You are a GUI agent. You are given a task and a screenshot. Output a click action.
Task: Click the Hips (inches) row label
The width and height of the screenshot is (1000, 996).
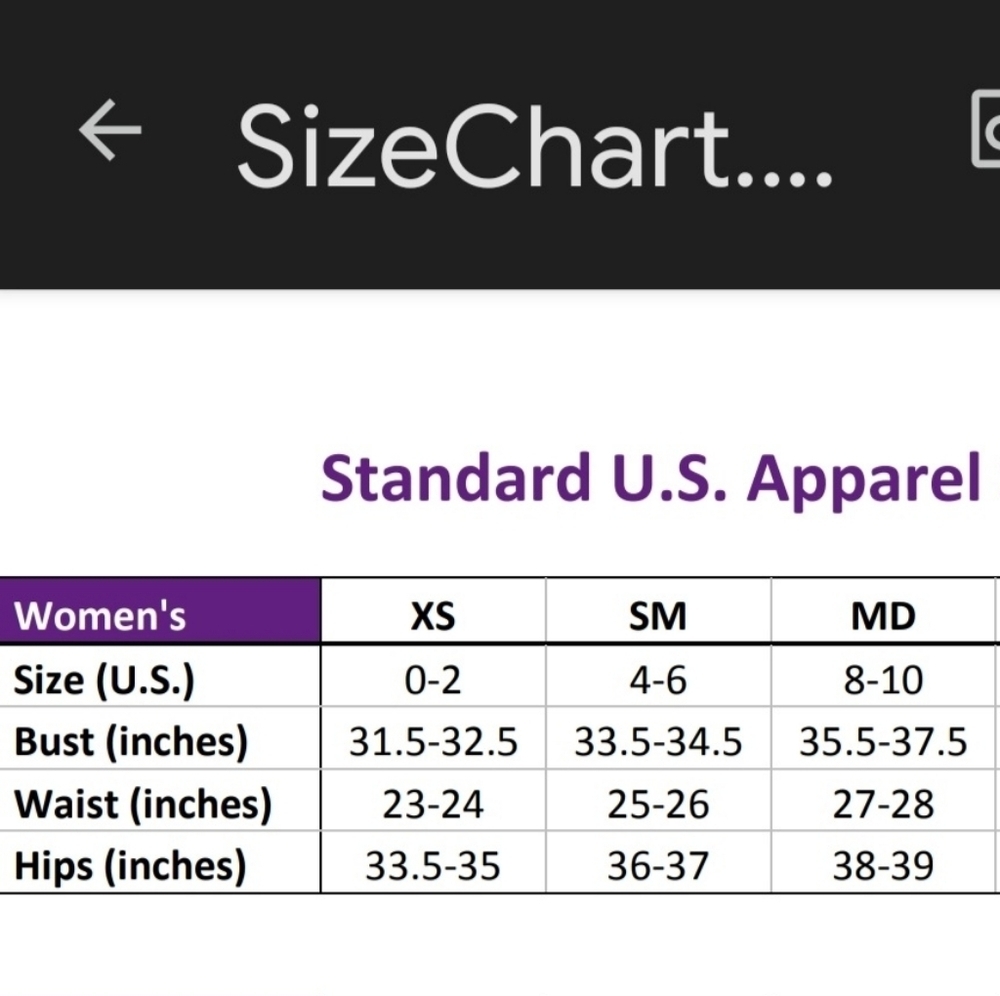(x=129, y=866)
